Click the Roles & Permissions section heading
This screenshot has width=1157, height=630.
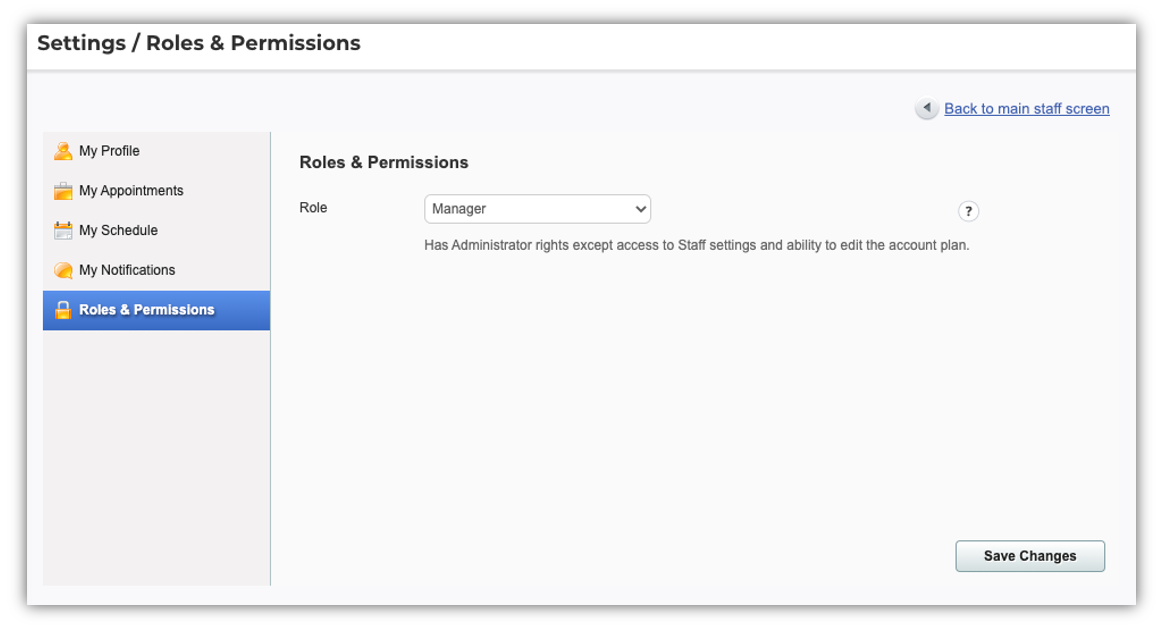point(384,162)
